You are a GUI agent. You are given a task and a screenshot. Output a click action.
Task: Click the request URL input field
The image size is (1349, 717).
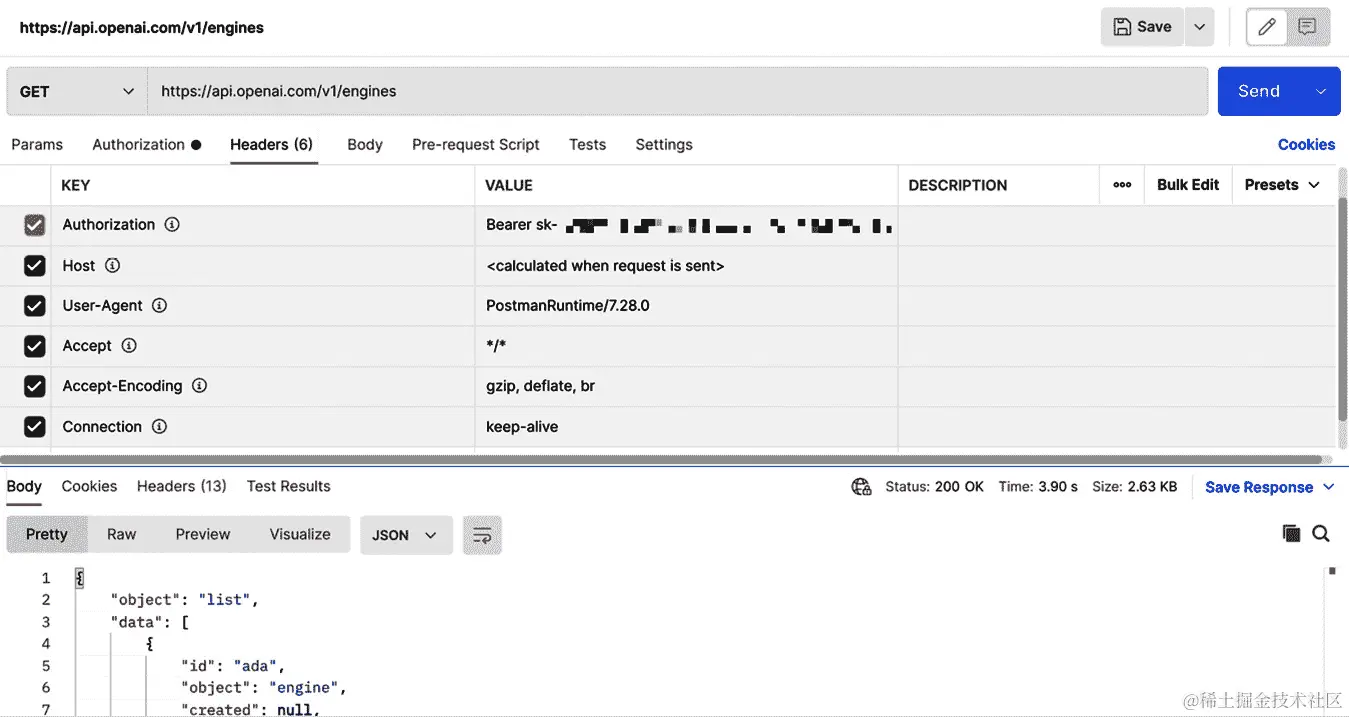pos(678,91)
